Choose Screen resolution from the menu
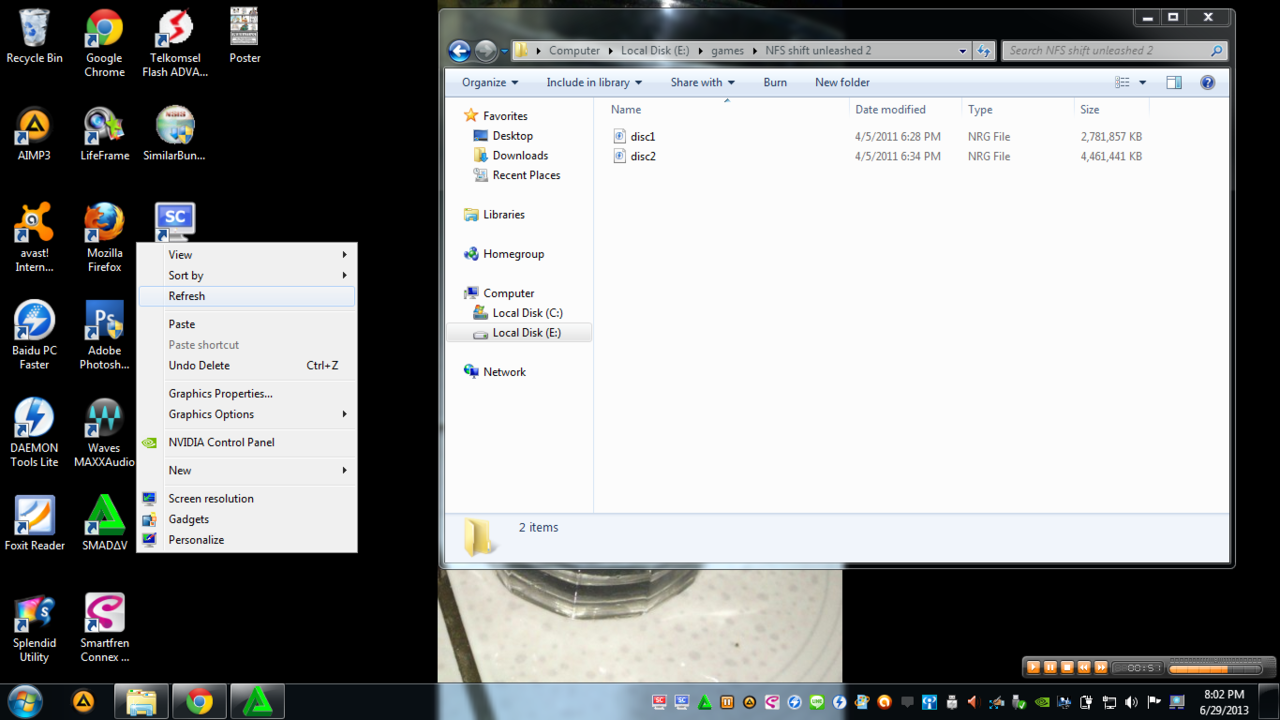This screenshot has width=1280, height=720. tap(246, 499)
